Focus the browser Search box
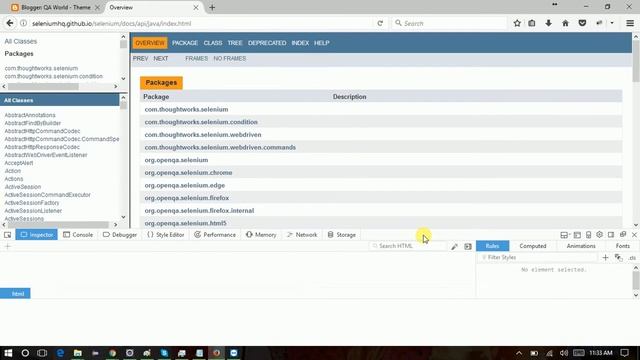Image resolution: width=640 pixels, height=360 pixels. (x=449, y=23)
